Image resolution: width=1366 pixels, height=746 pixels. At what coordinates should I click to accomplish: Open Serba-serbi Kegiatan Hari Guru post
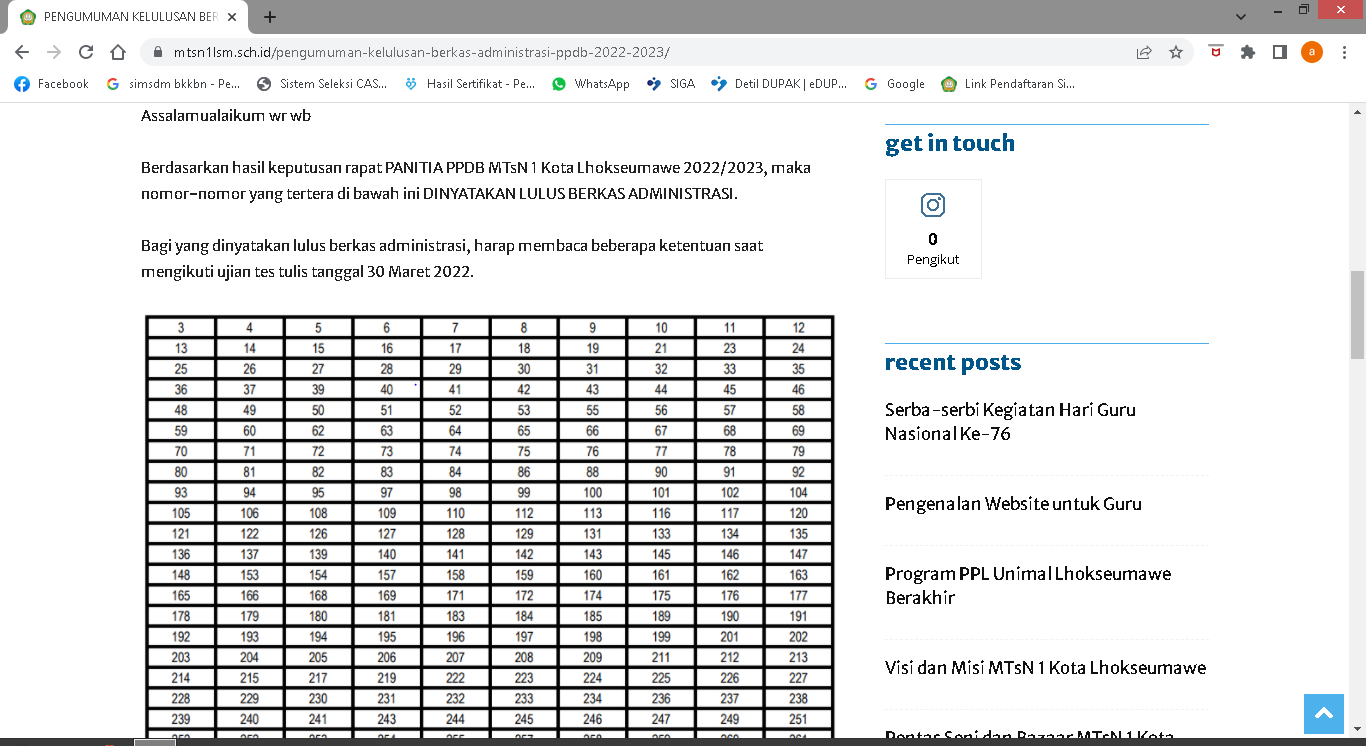click(x=1010, y=422)
